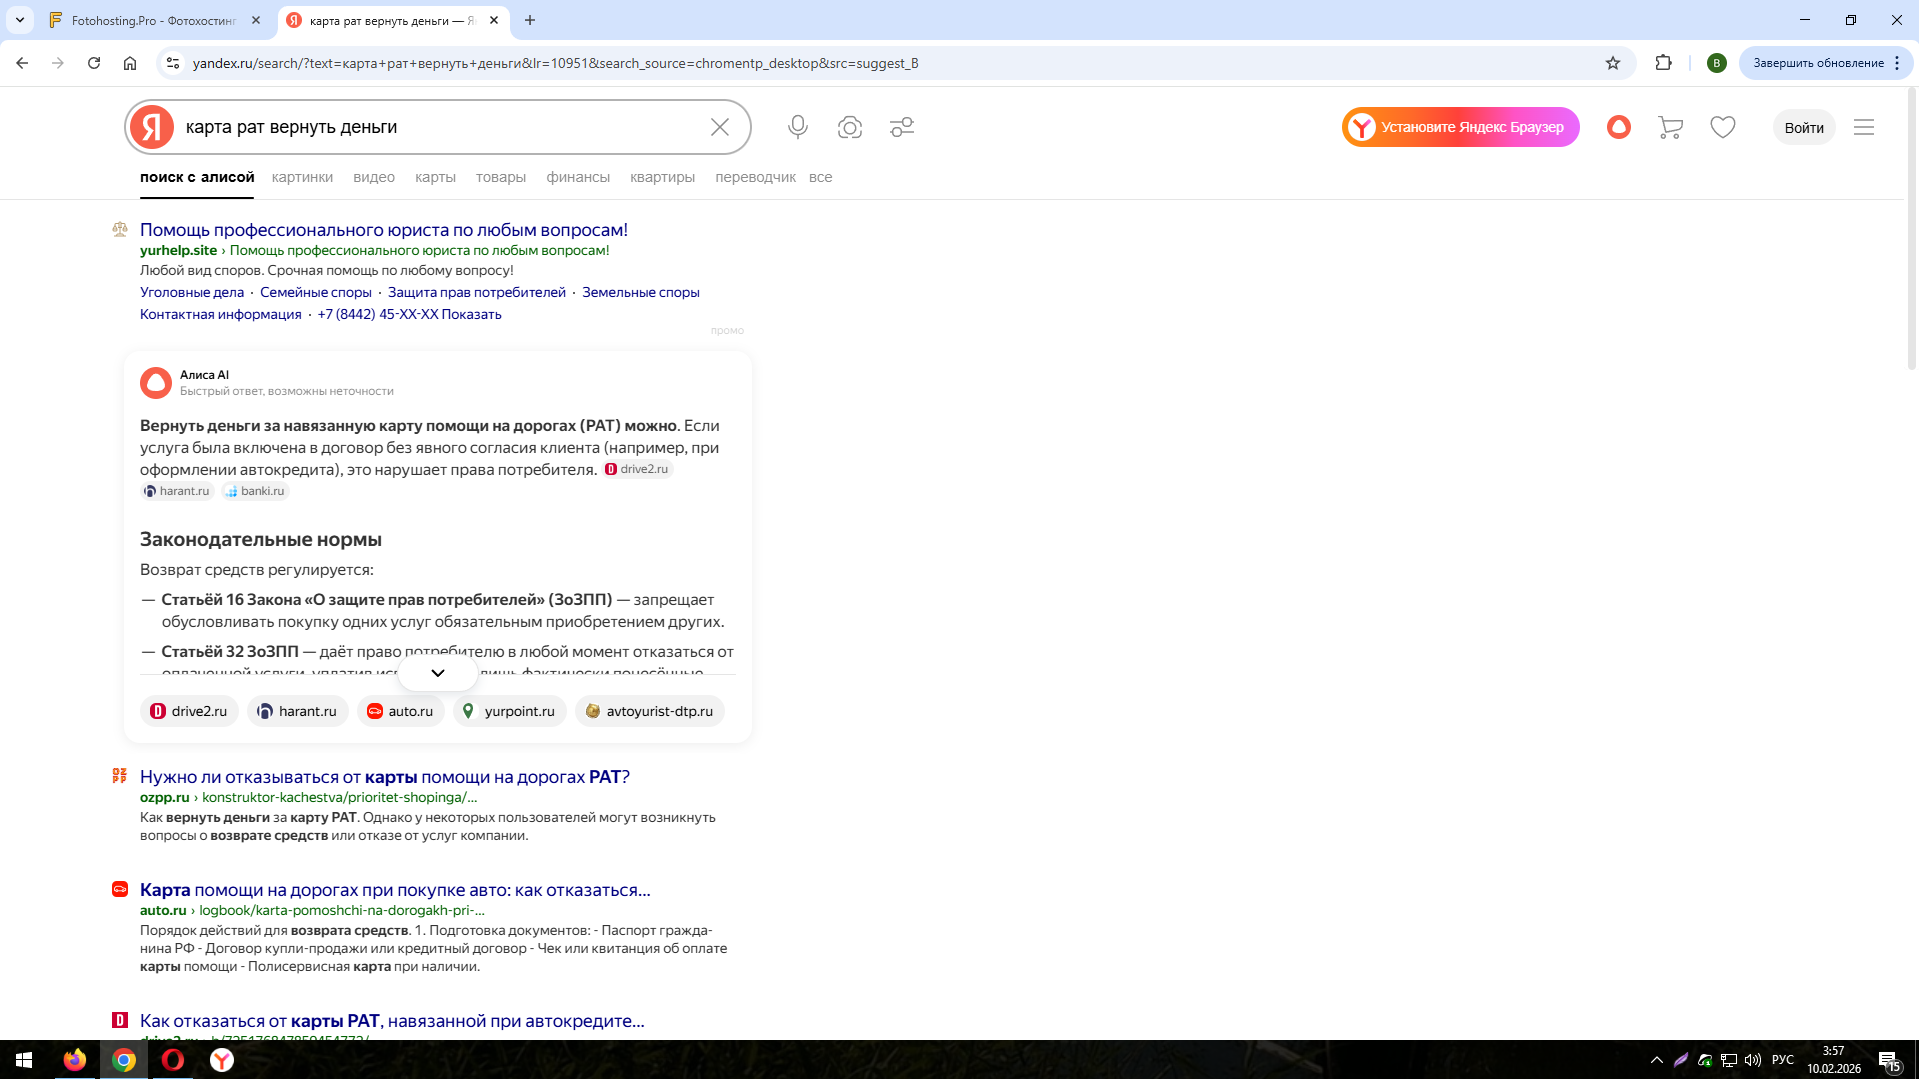Open Chrome tab search dropdown

pos(20,20)
